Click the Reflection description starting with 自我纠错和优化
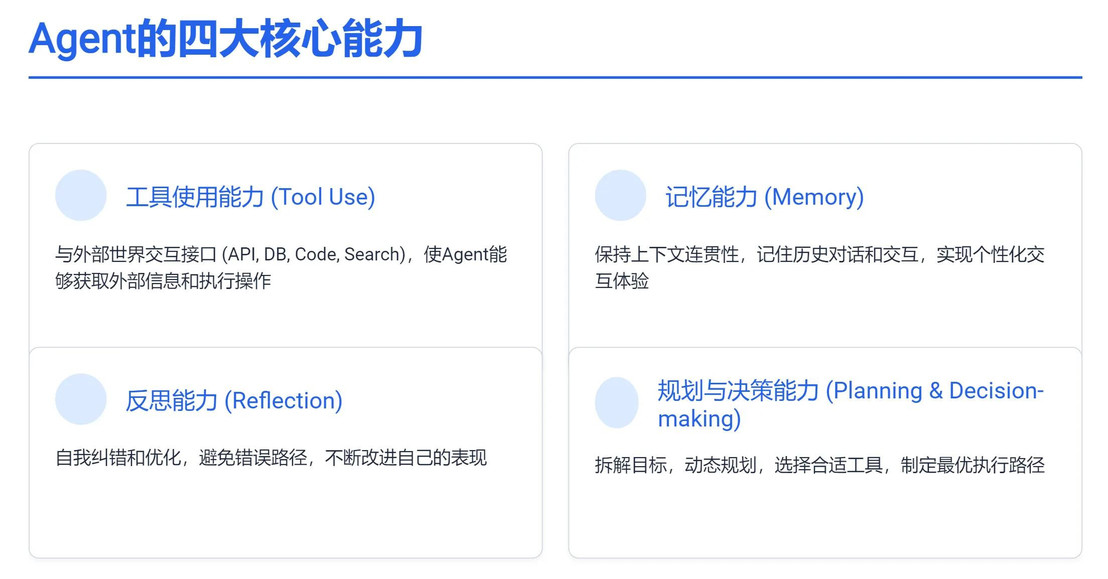Image resolution: width=1108 pixels, height=579 pixels. (271, 457)
